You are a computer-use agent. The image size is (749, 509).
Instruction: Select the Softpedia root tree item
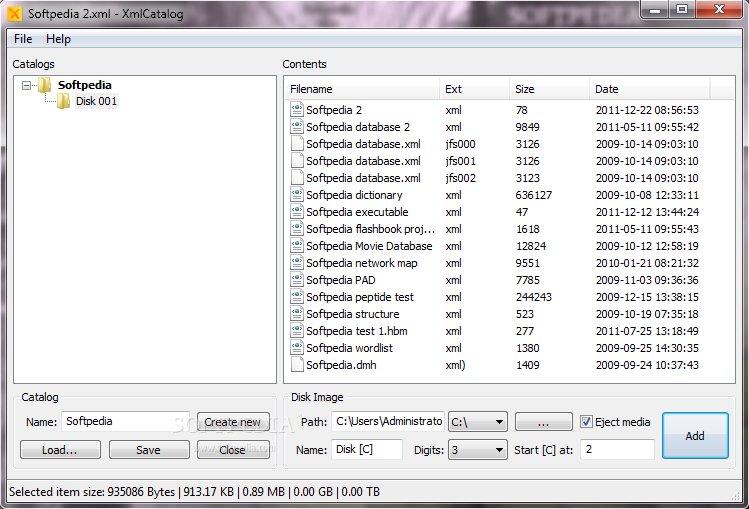pos(85,85)
